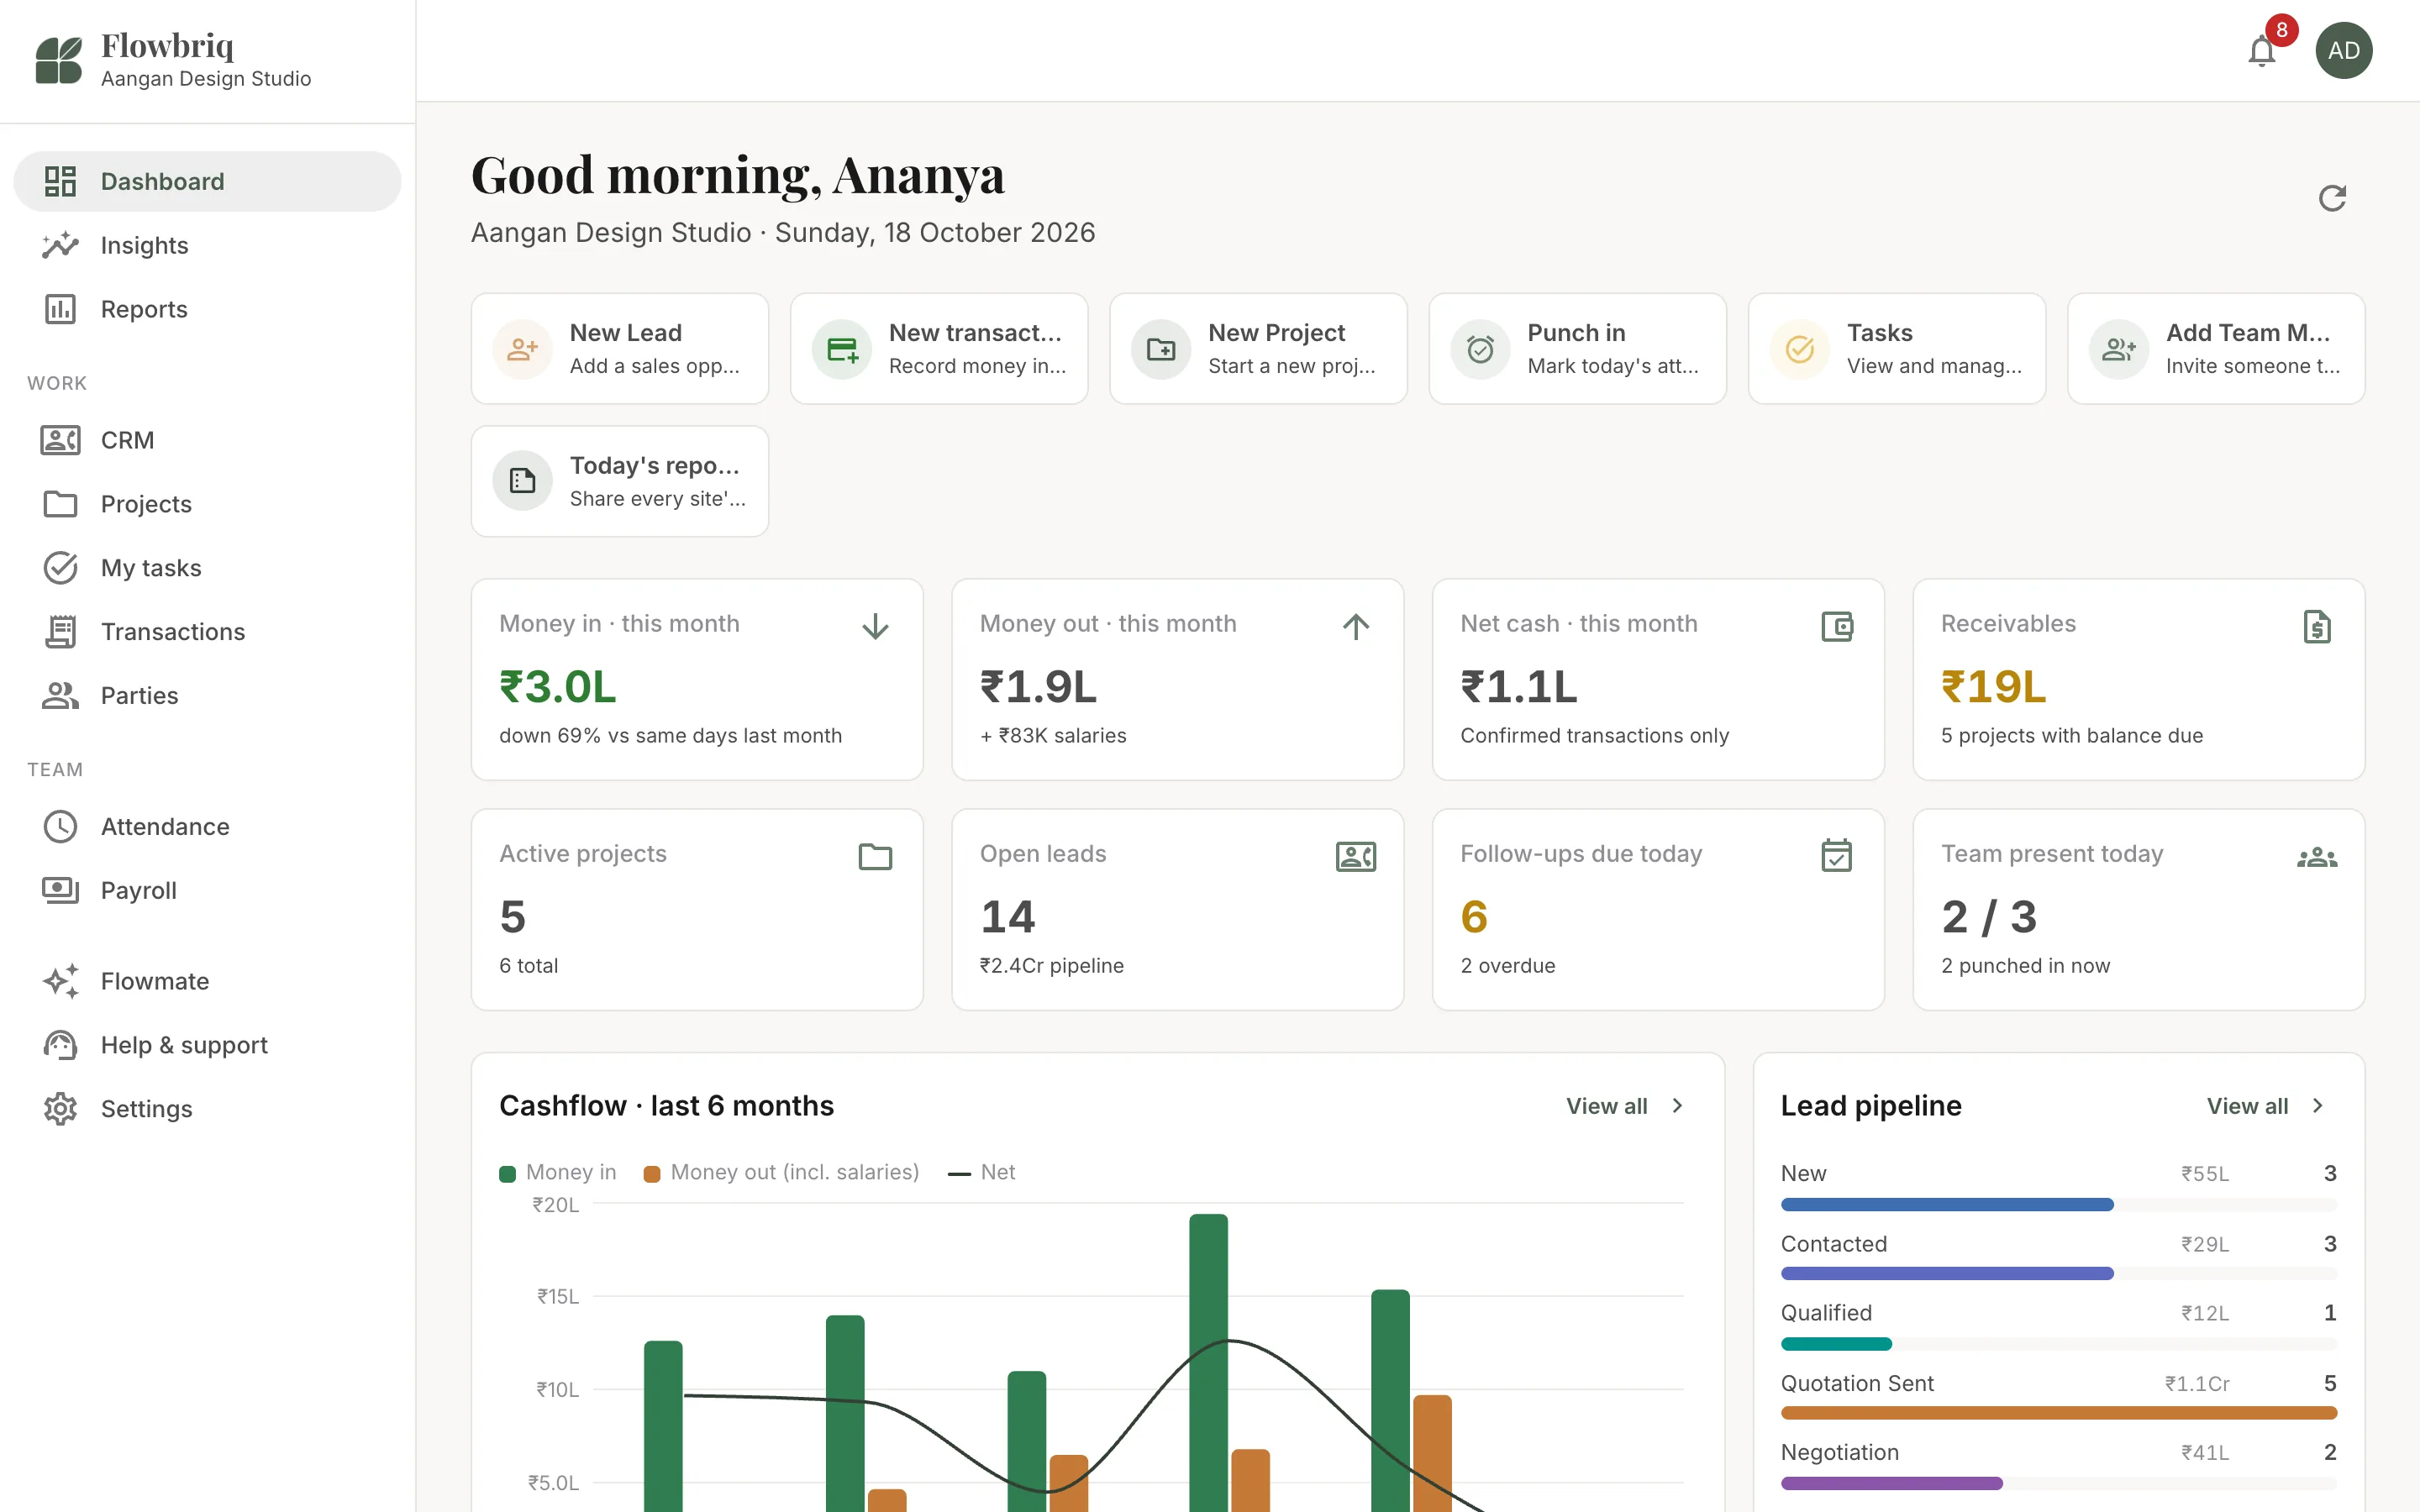Click the New progress bar in pipeline
2420x1512 pixels.
[x=2058, y=1205]
